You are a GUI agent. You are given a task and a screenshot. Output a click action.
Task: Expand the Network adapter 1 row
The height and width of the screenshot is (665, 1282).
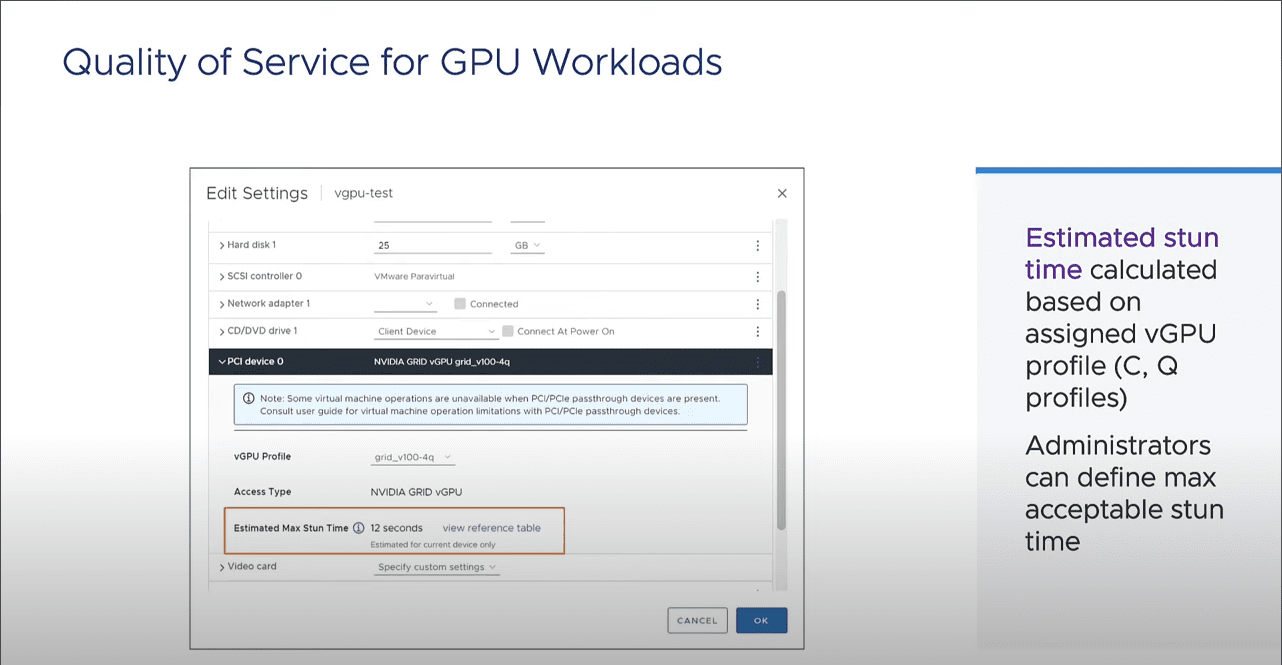tap(222, 304)
